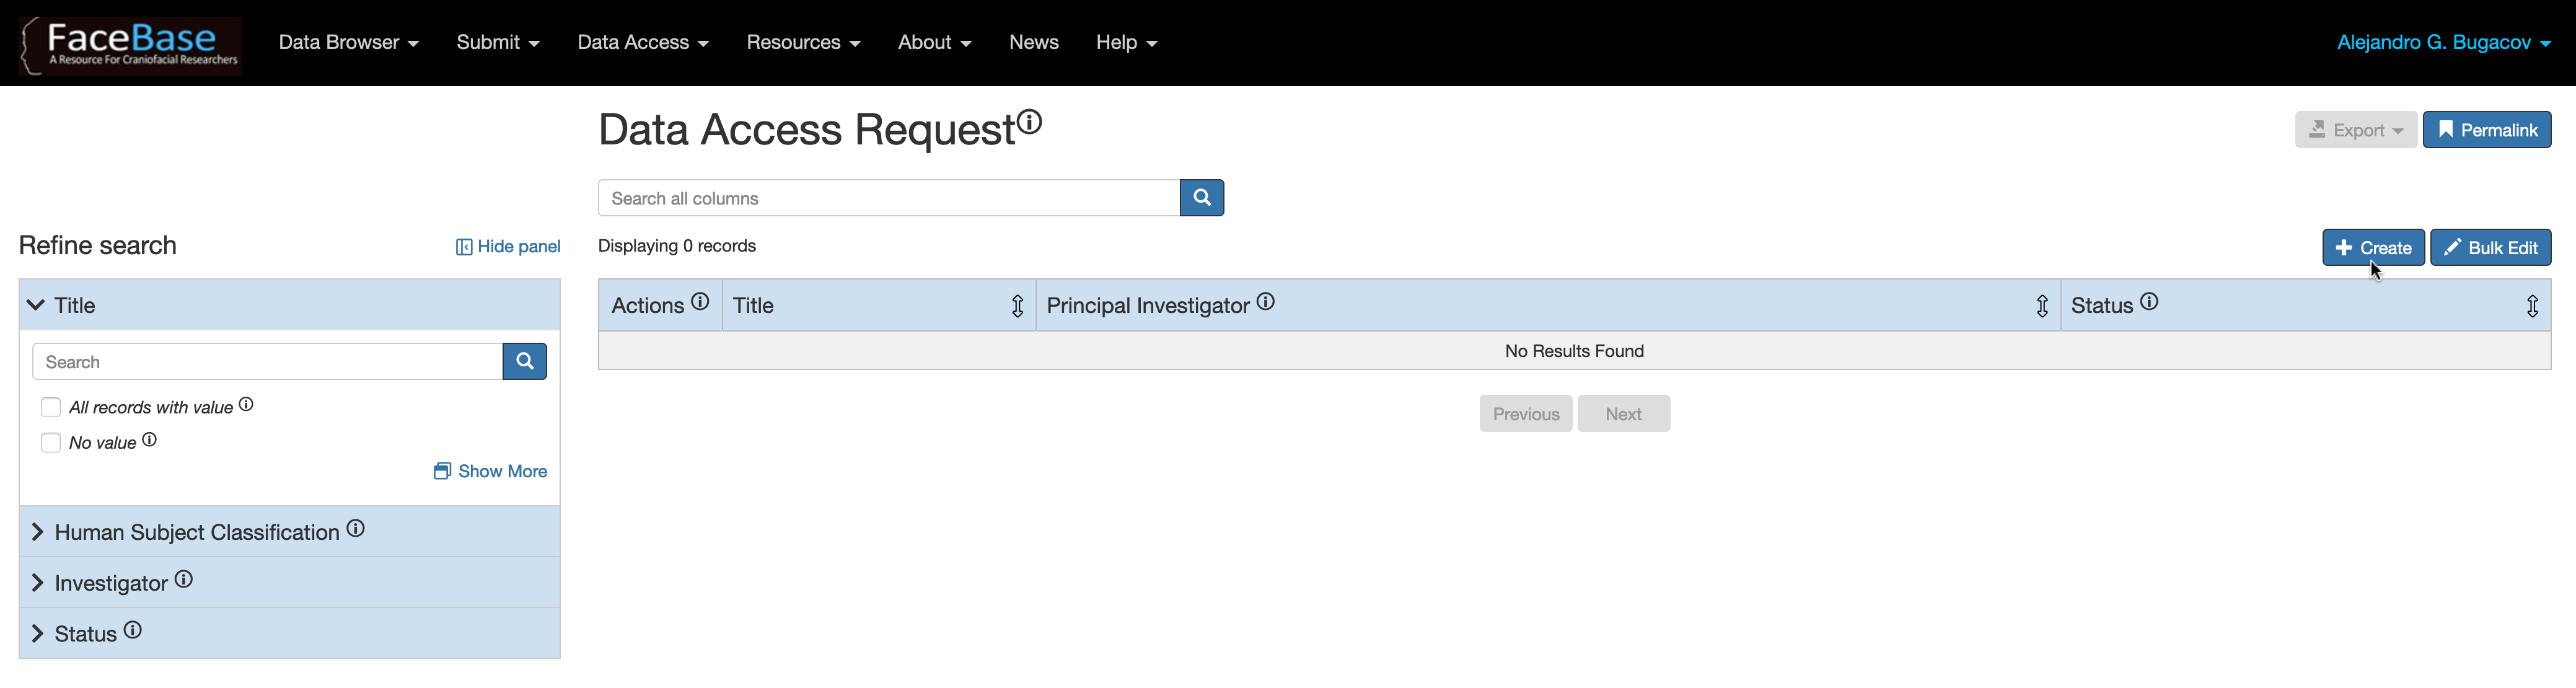Click the FaceBase logo
This screenshot has width=2576, height=688.
[x=130, y=45]
